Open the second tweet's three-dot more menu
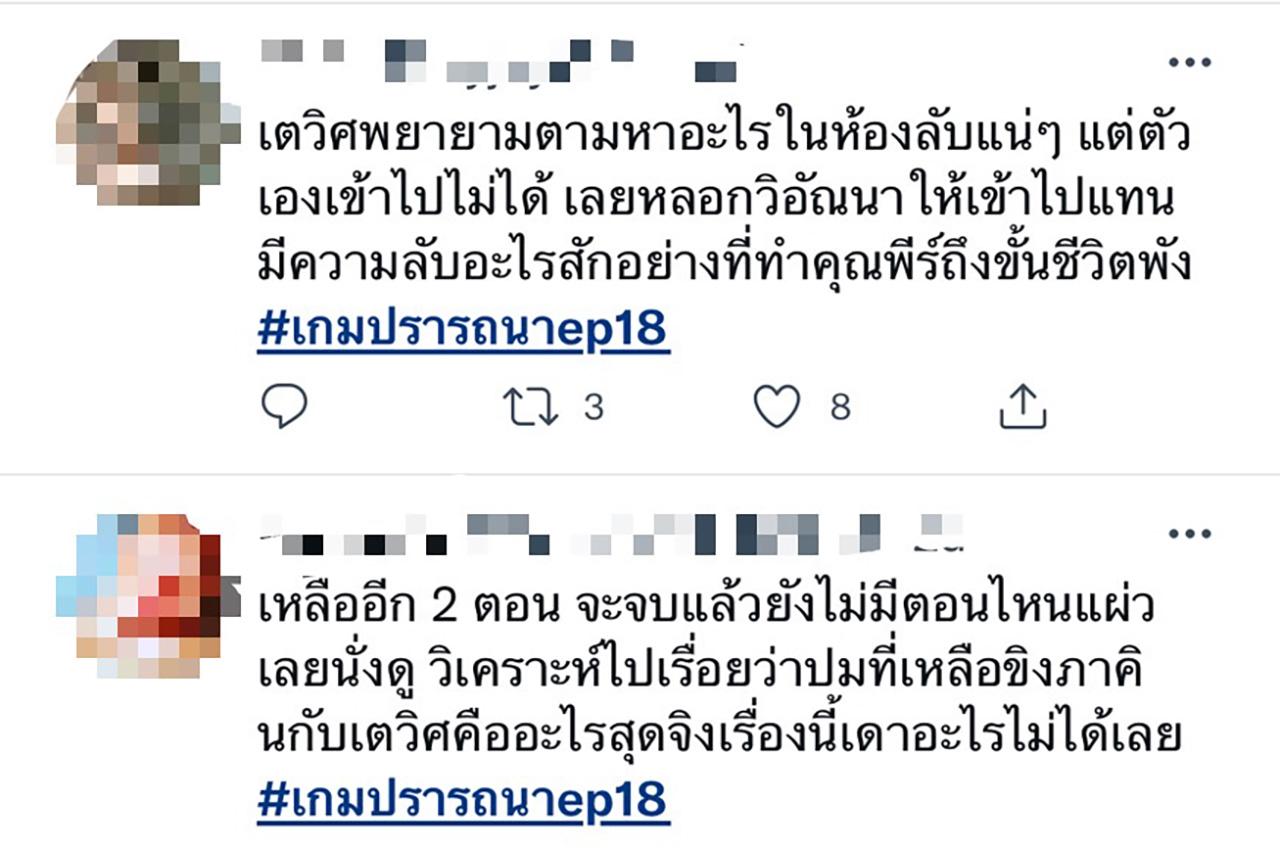1280x849 pixels. [1189, 534]
